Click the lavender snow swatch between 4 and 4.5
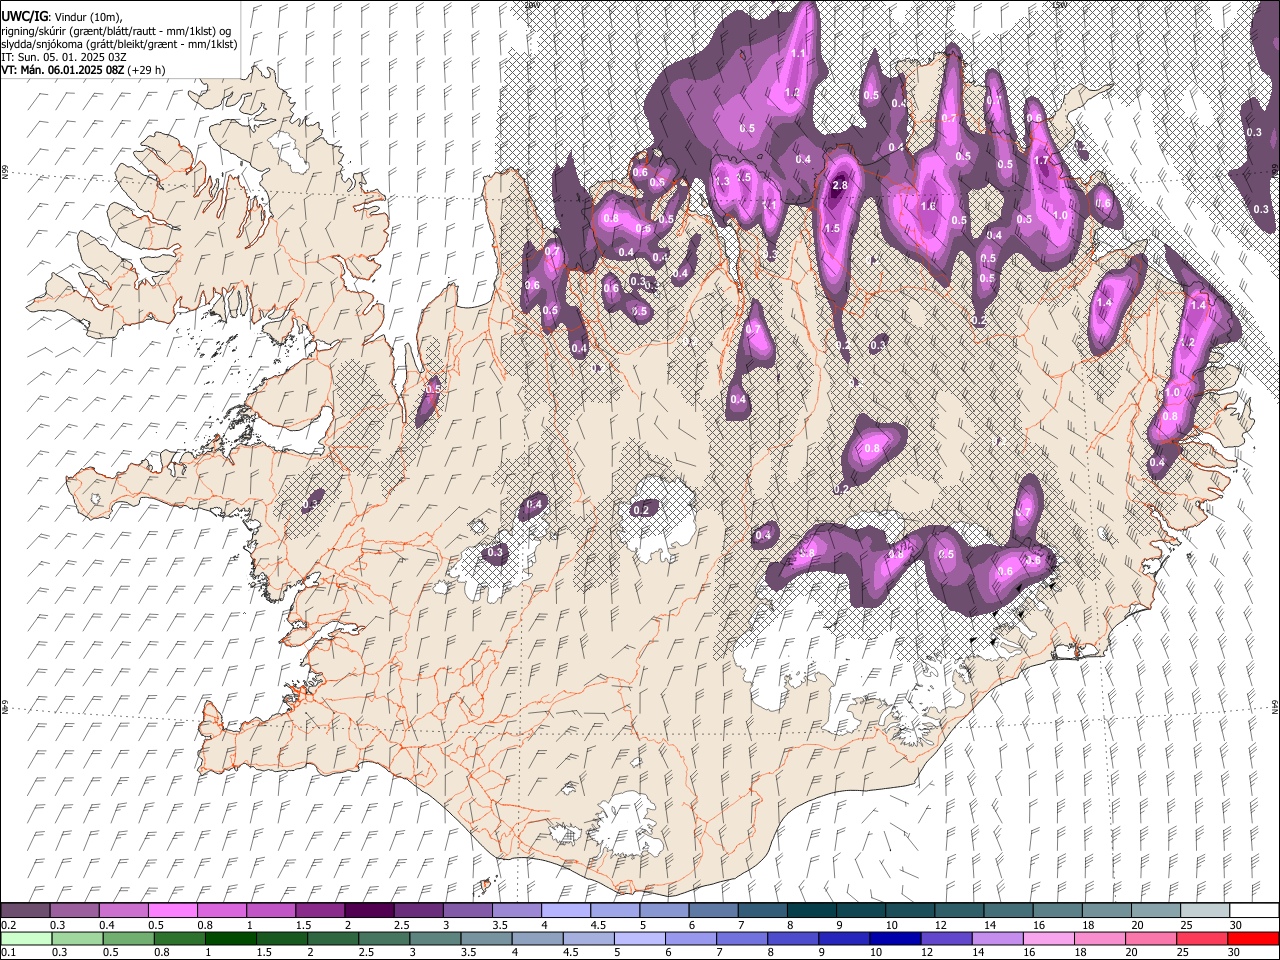 (565, 911)
